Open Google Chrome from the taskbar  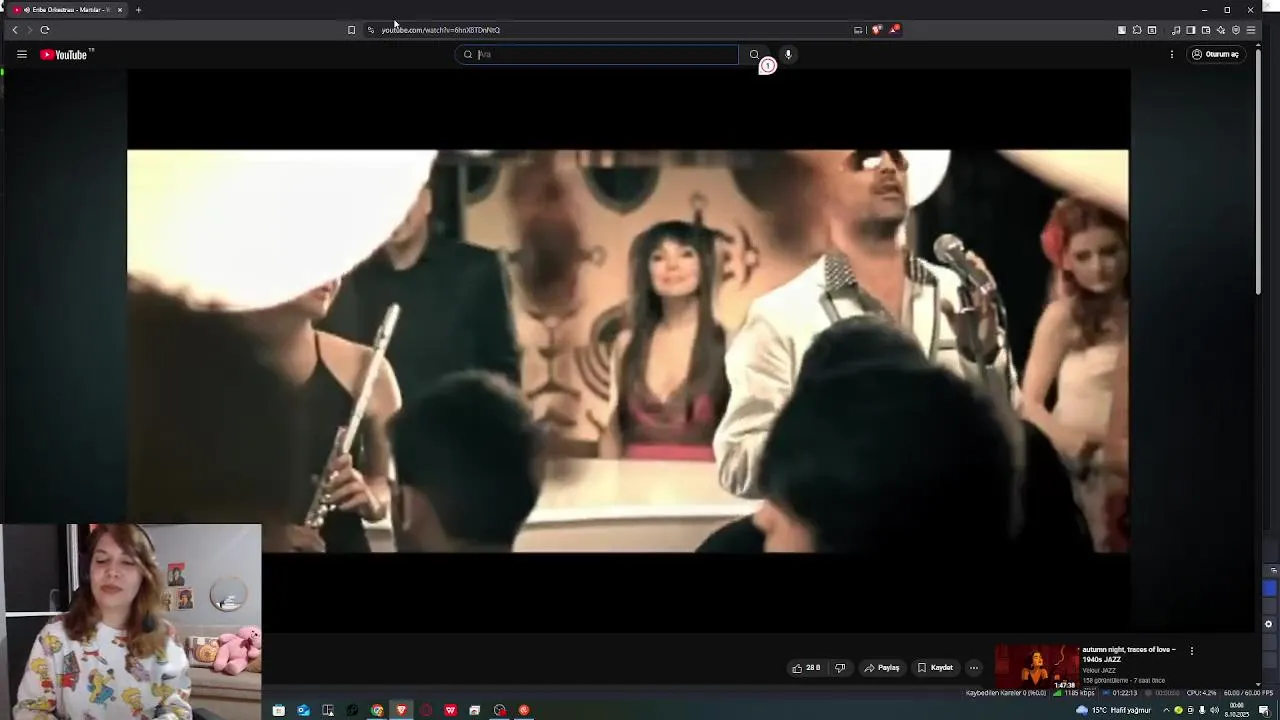click(377, 710)
